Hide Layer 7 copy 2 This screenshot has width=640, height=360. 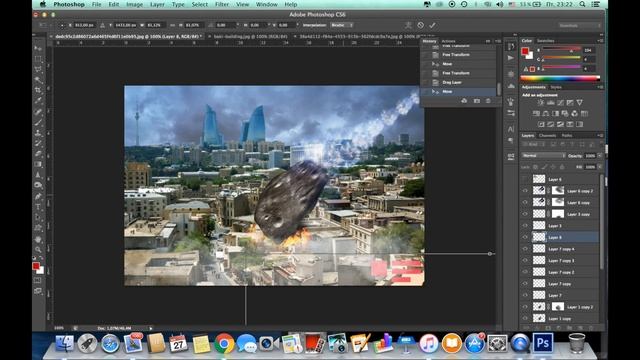(x=525, y=272)
